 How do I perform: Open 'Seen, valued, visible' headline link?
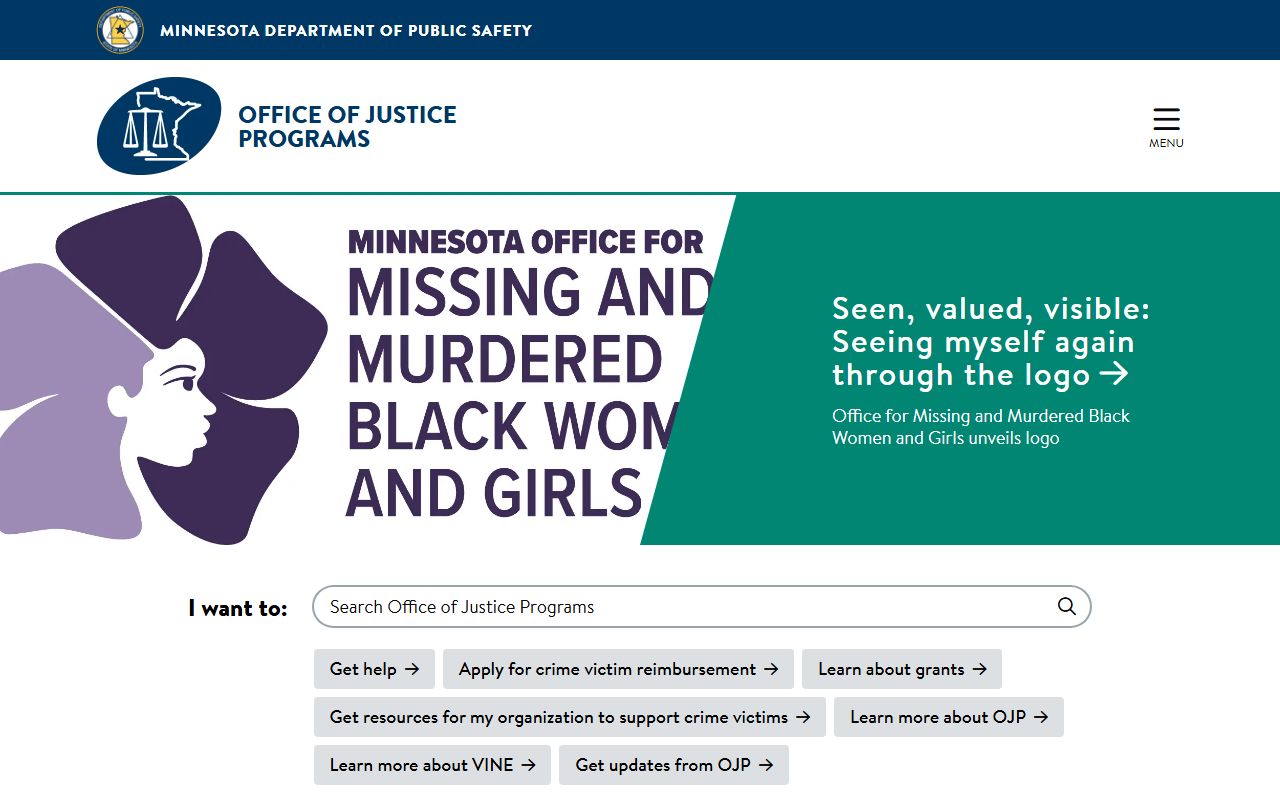point(990,341)
